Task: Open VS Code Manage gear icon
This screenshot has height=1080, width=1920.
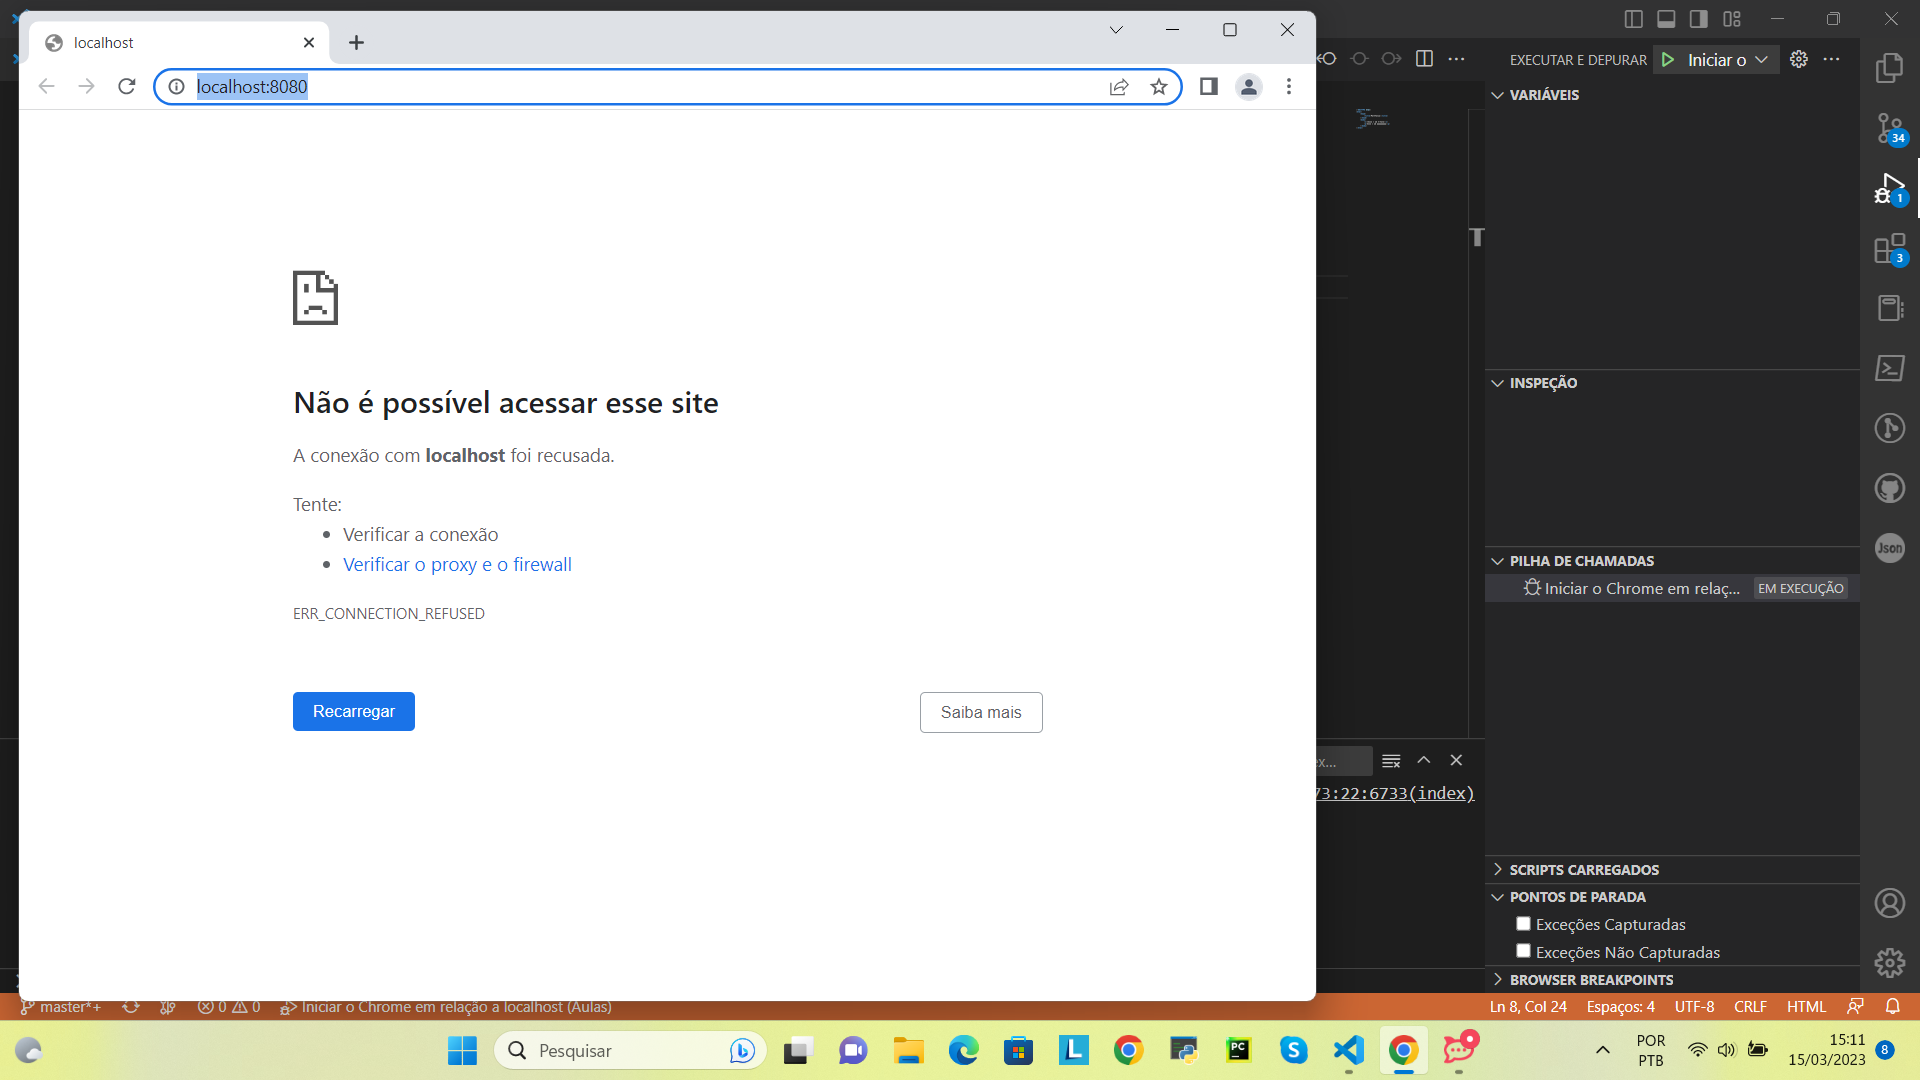Action: point(1890,963)
